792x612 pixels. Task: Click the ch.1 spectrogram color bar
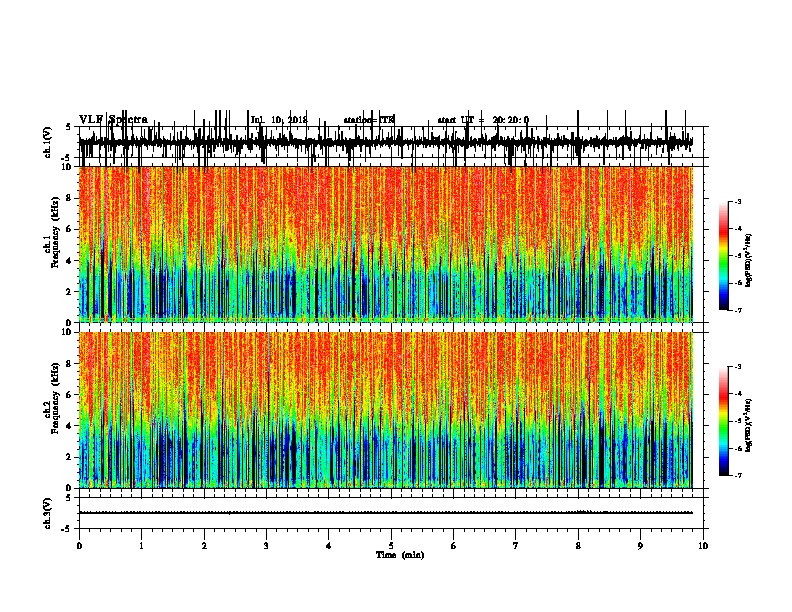[x=724, y=256]
